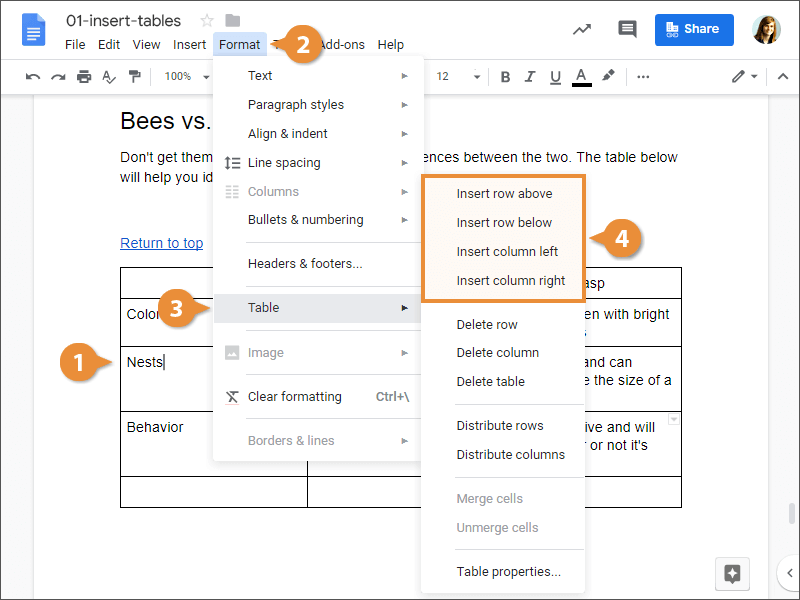
Task: Open the account profile picture
Action: click(x=766, y=30)
